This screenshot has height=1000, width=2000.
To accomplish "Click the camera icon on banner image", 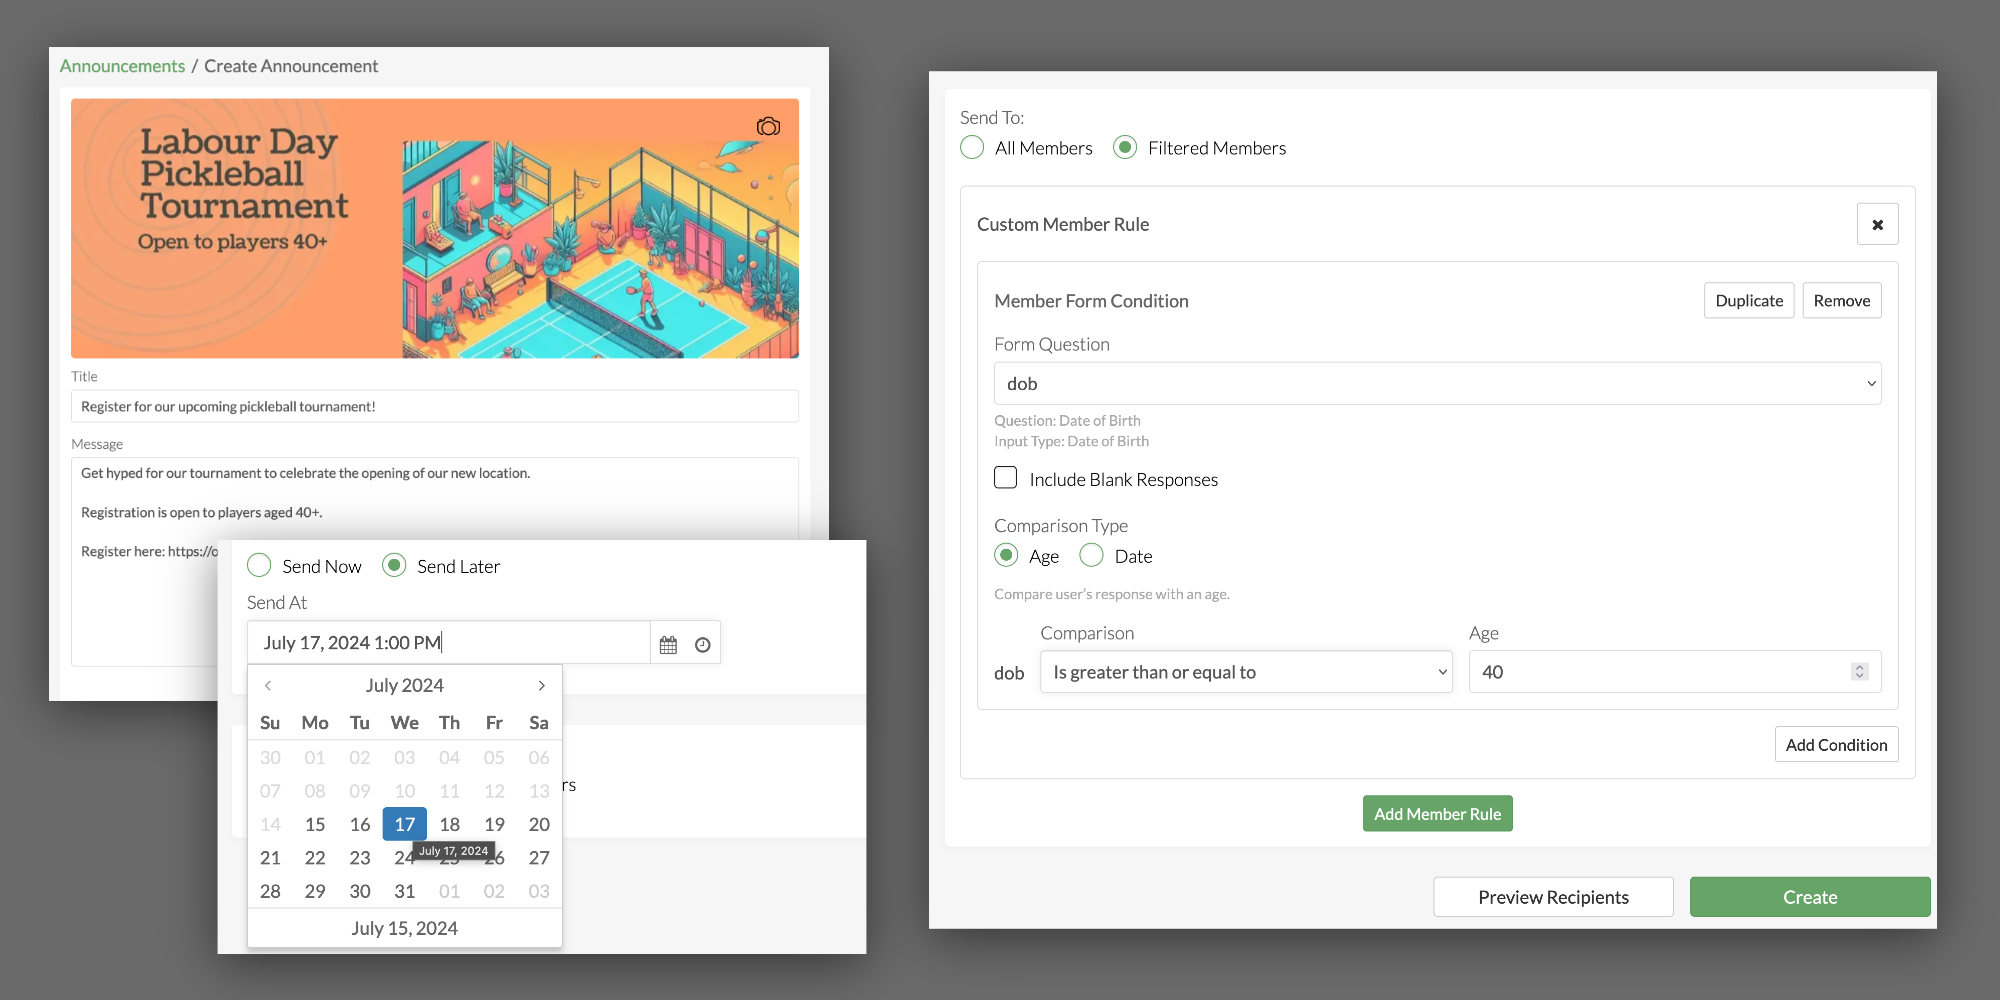I will coord(768,127).
